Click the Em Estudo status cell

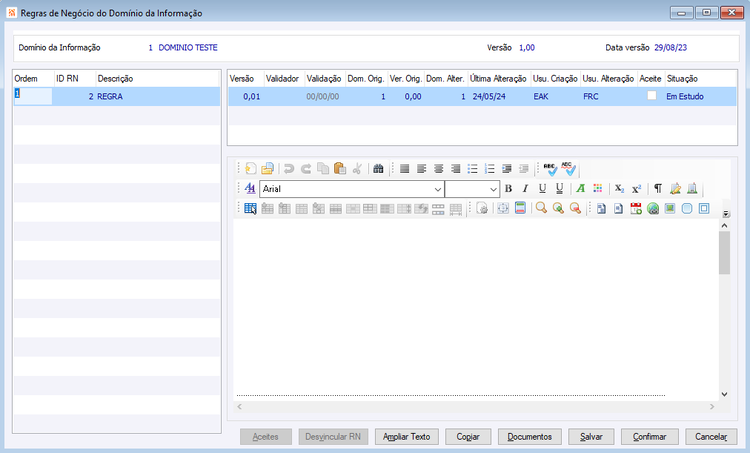[684, 96]
